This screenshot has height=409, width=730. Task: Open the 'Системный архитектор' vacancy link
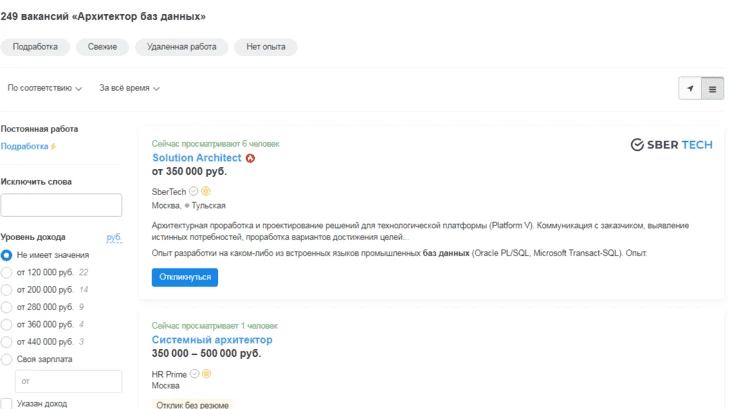point(212,340)
